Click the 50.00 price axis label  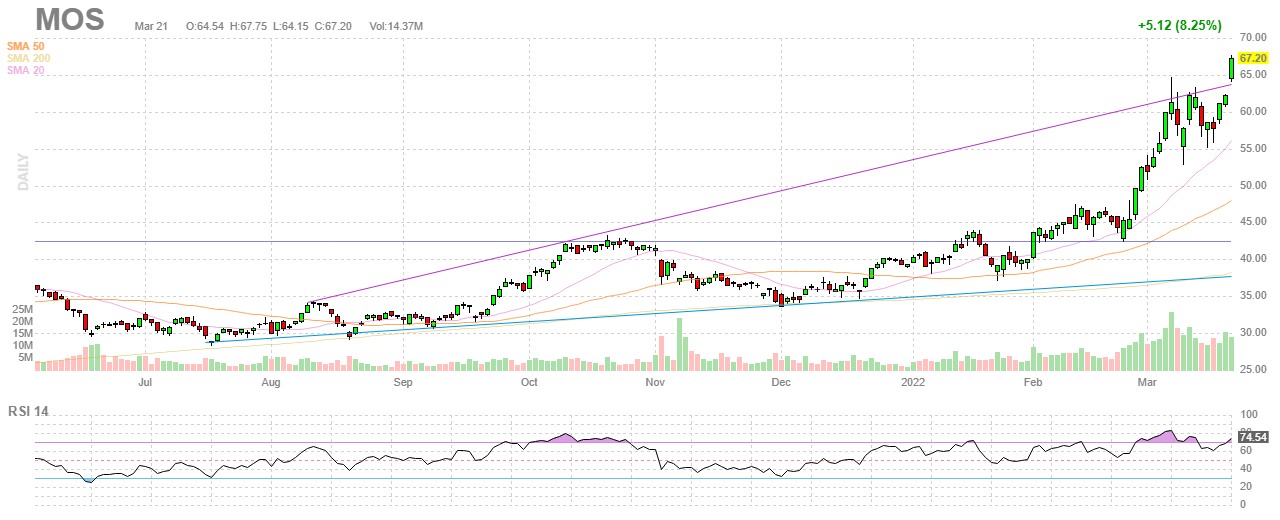(x=1253, y=185)
